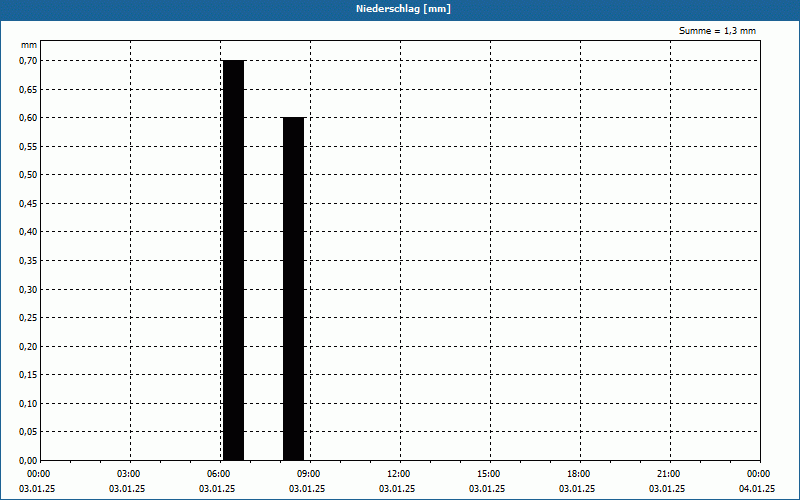Click the 0,60 mm precipitation bar
800x500 pixels.
[x=293, y=289]
